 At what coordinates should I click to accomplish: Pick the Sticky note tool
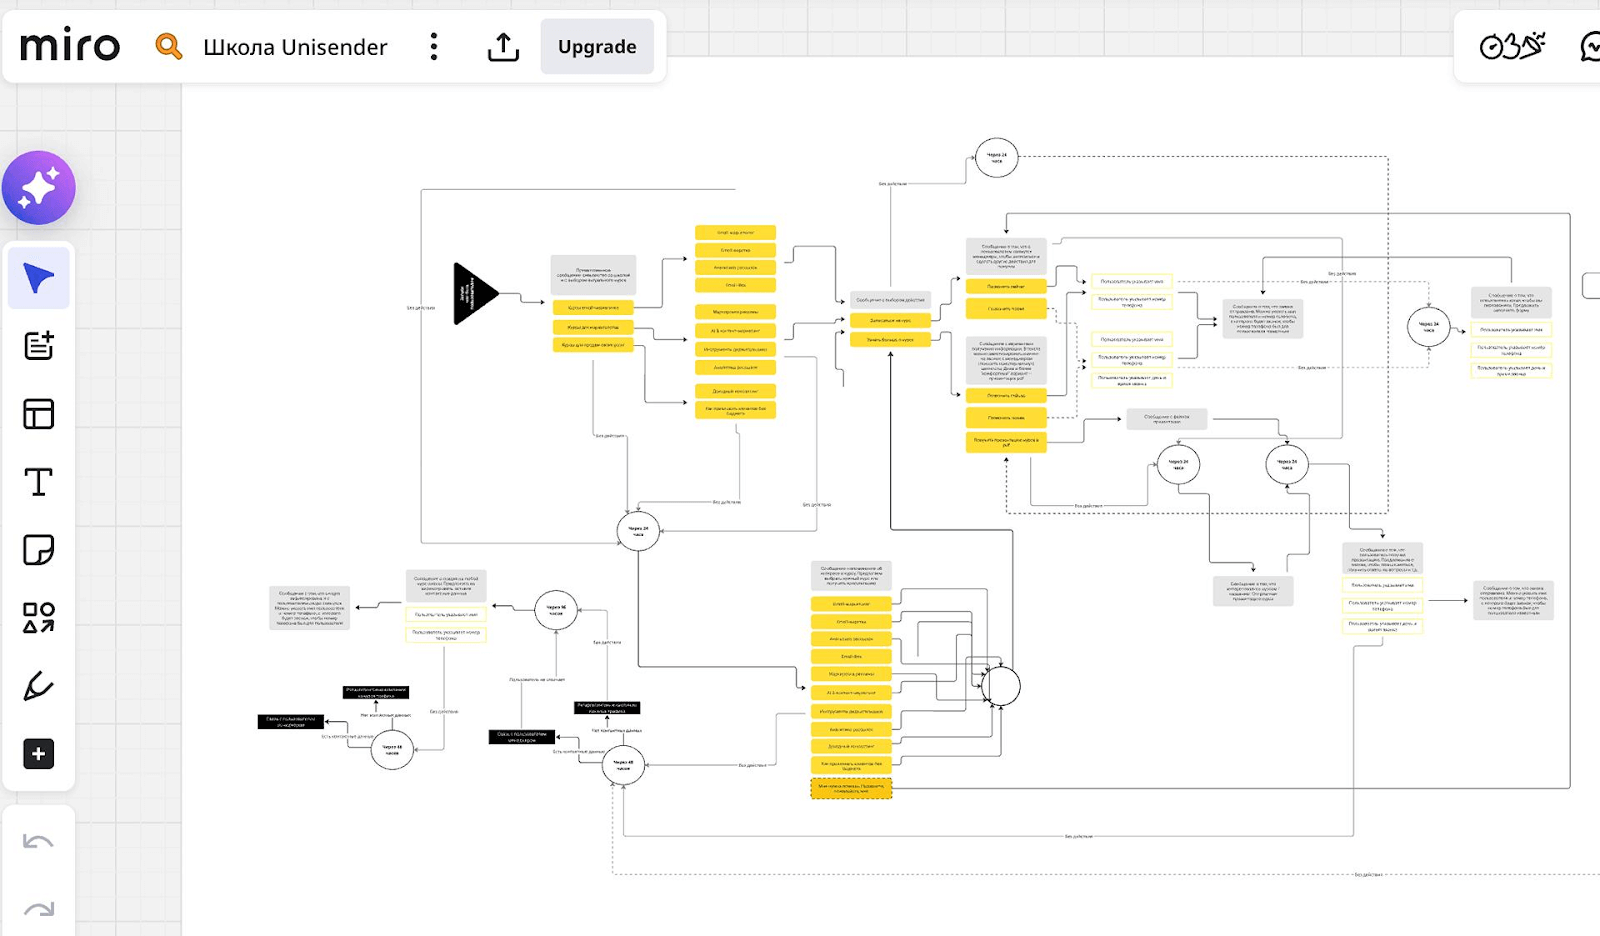pyautogui.click(x=39, y=550)
